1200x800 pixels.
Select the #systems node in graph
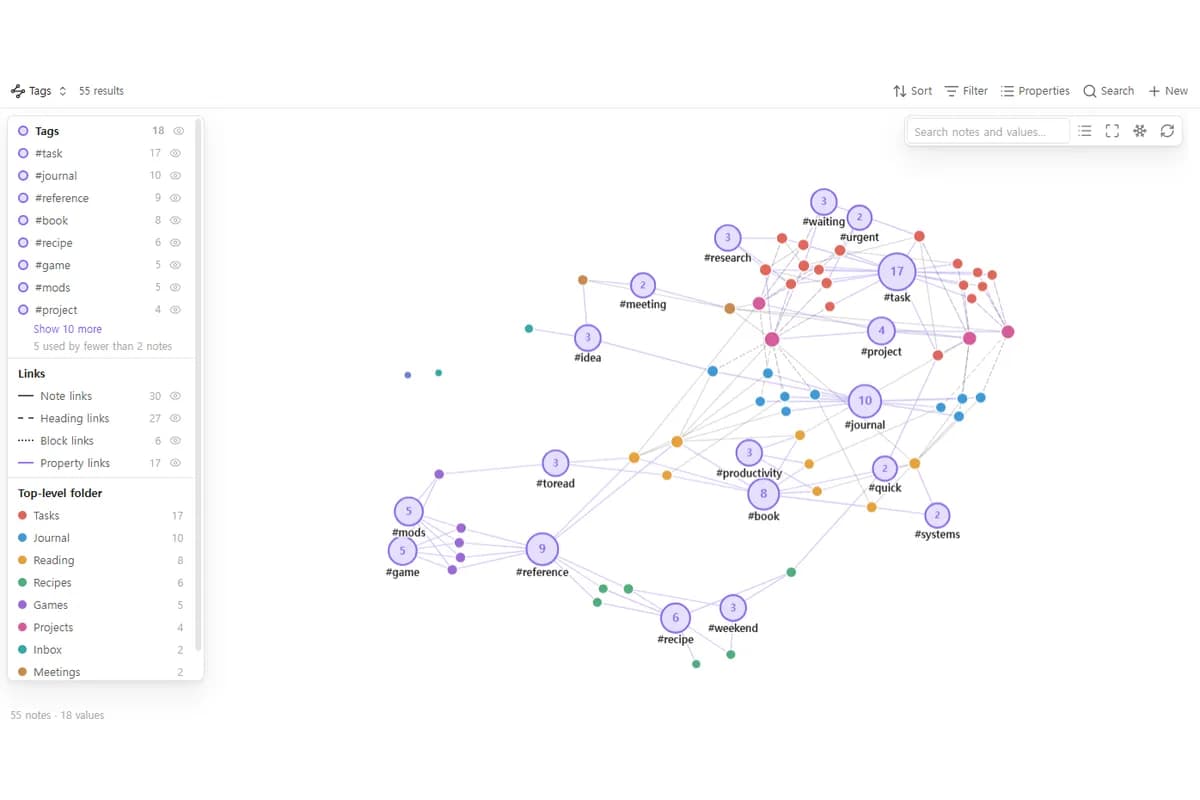tap(937, 515)
